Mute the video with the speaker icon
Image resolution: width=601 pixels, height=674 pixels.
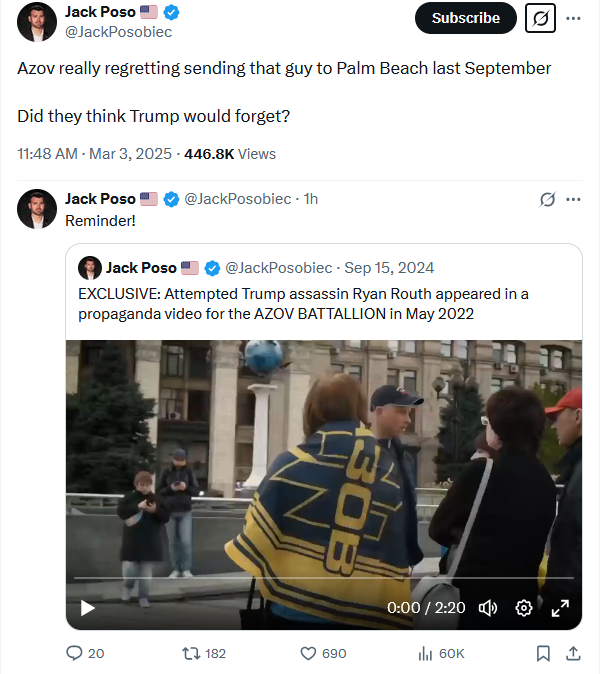pyautogui.click(x=488, y=608)
